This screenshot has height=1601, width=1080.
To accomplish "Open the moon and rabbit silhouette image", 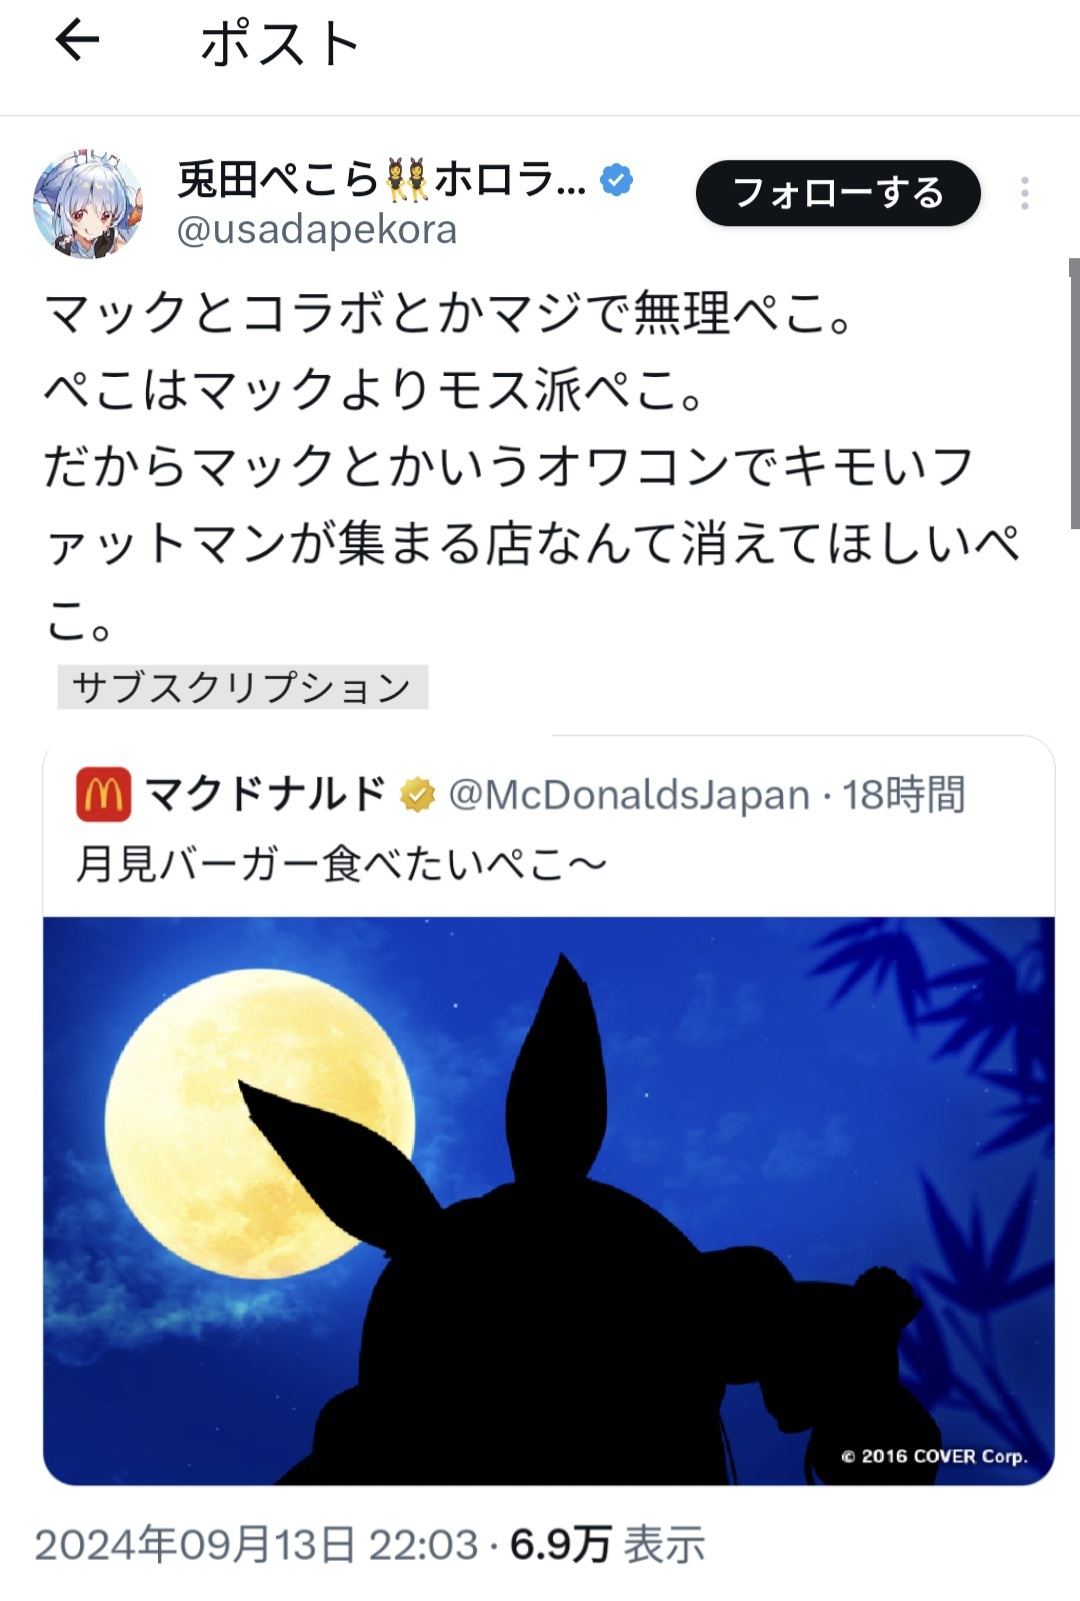I will pyautogui.click(x=549, y=1201).
